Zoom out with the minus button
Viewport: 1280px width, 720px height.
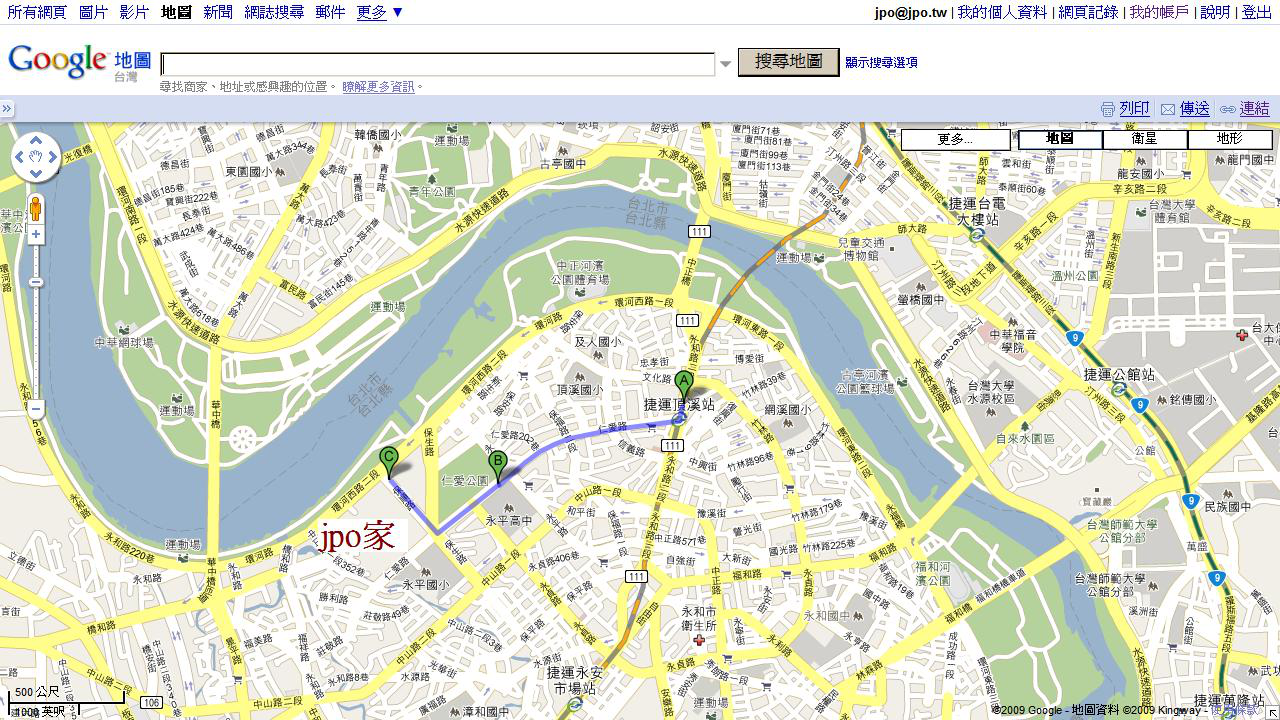pos(36,409)
